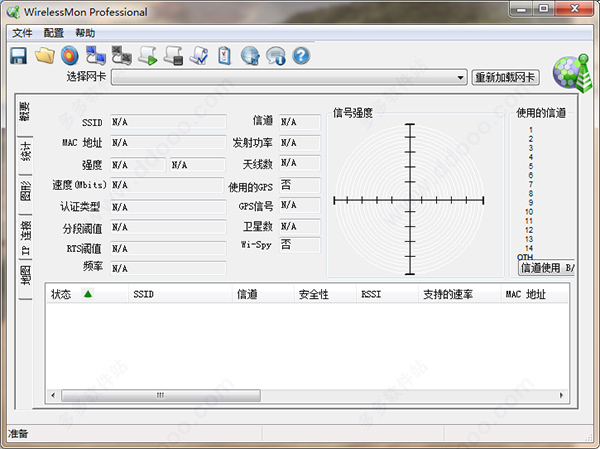Screen dimensions: 600x449
Task: Switch to the IP 连接 vertical tab
Action: pyautogui.click(x=25, y=237)
